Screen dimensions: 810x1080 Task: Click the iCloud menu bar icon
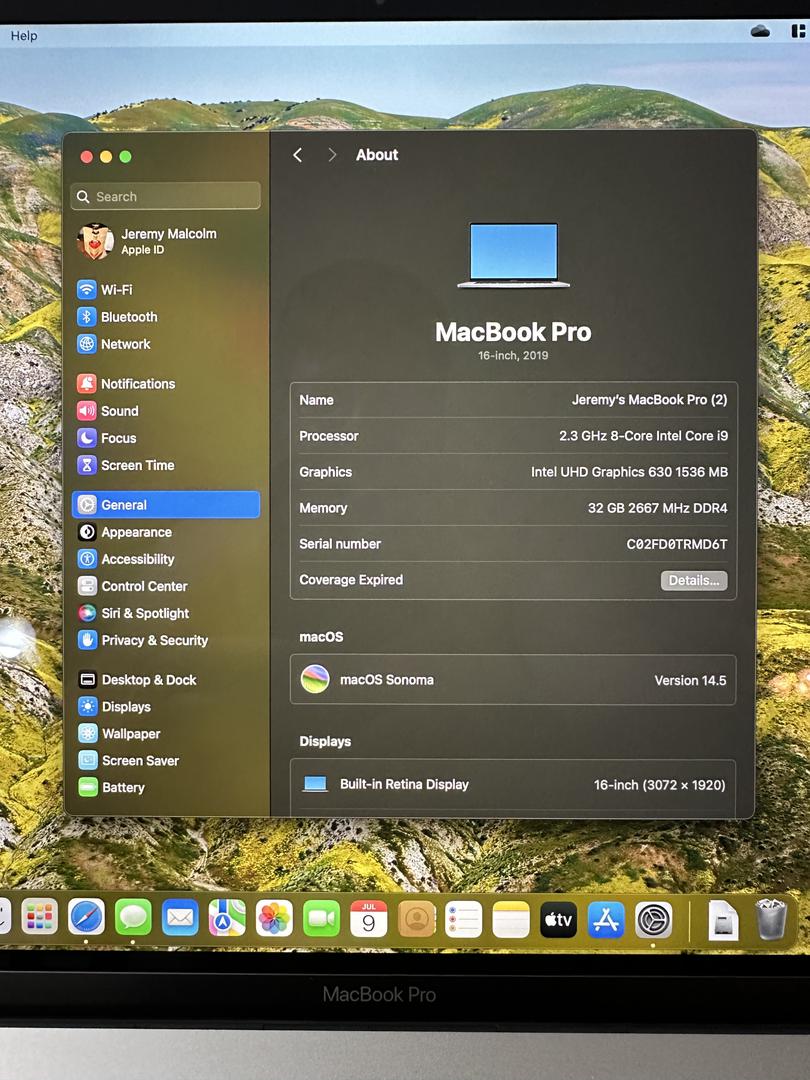[760, 31]
